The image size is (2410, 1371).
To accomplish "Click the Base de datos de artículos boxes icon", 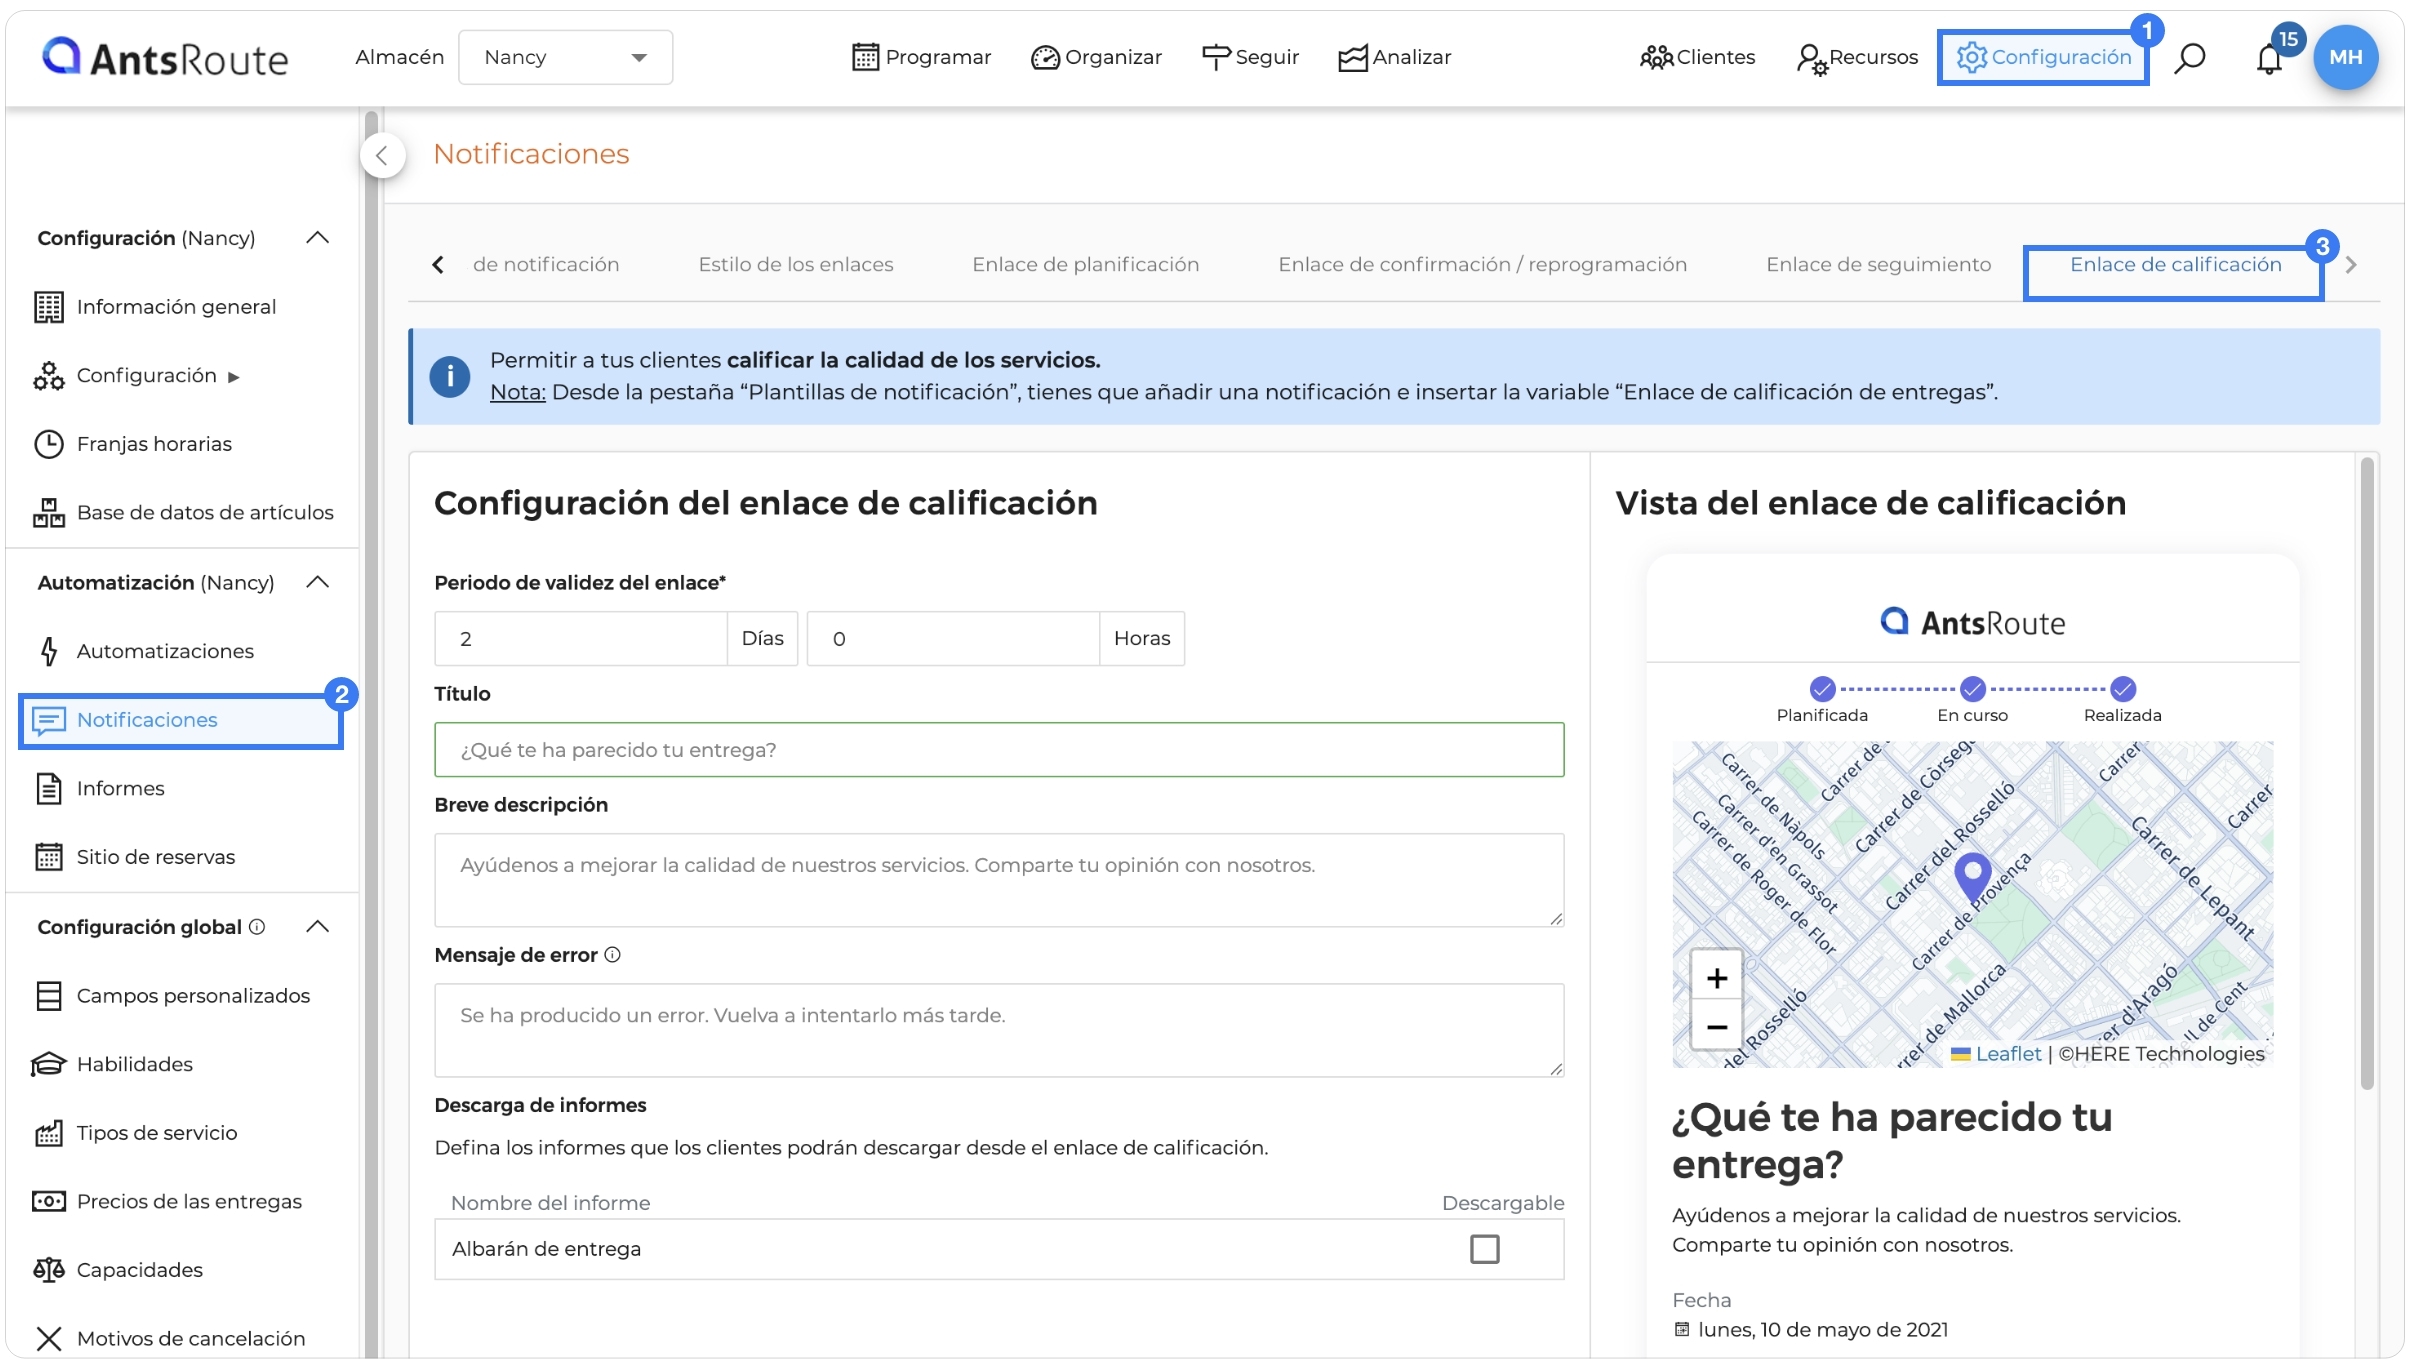I will pyautogui.click(x=49, y=512).
